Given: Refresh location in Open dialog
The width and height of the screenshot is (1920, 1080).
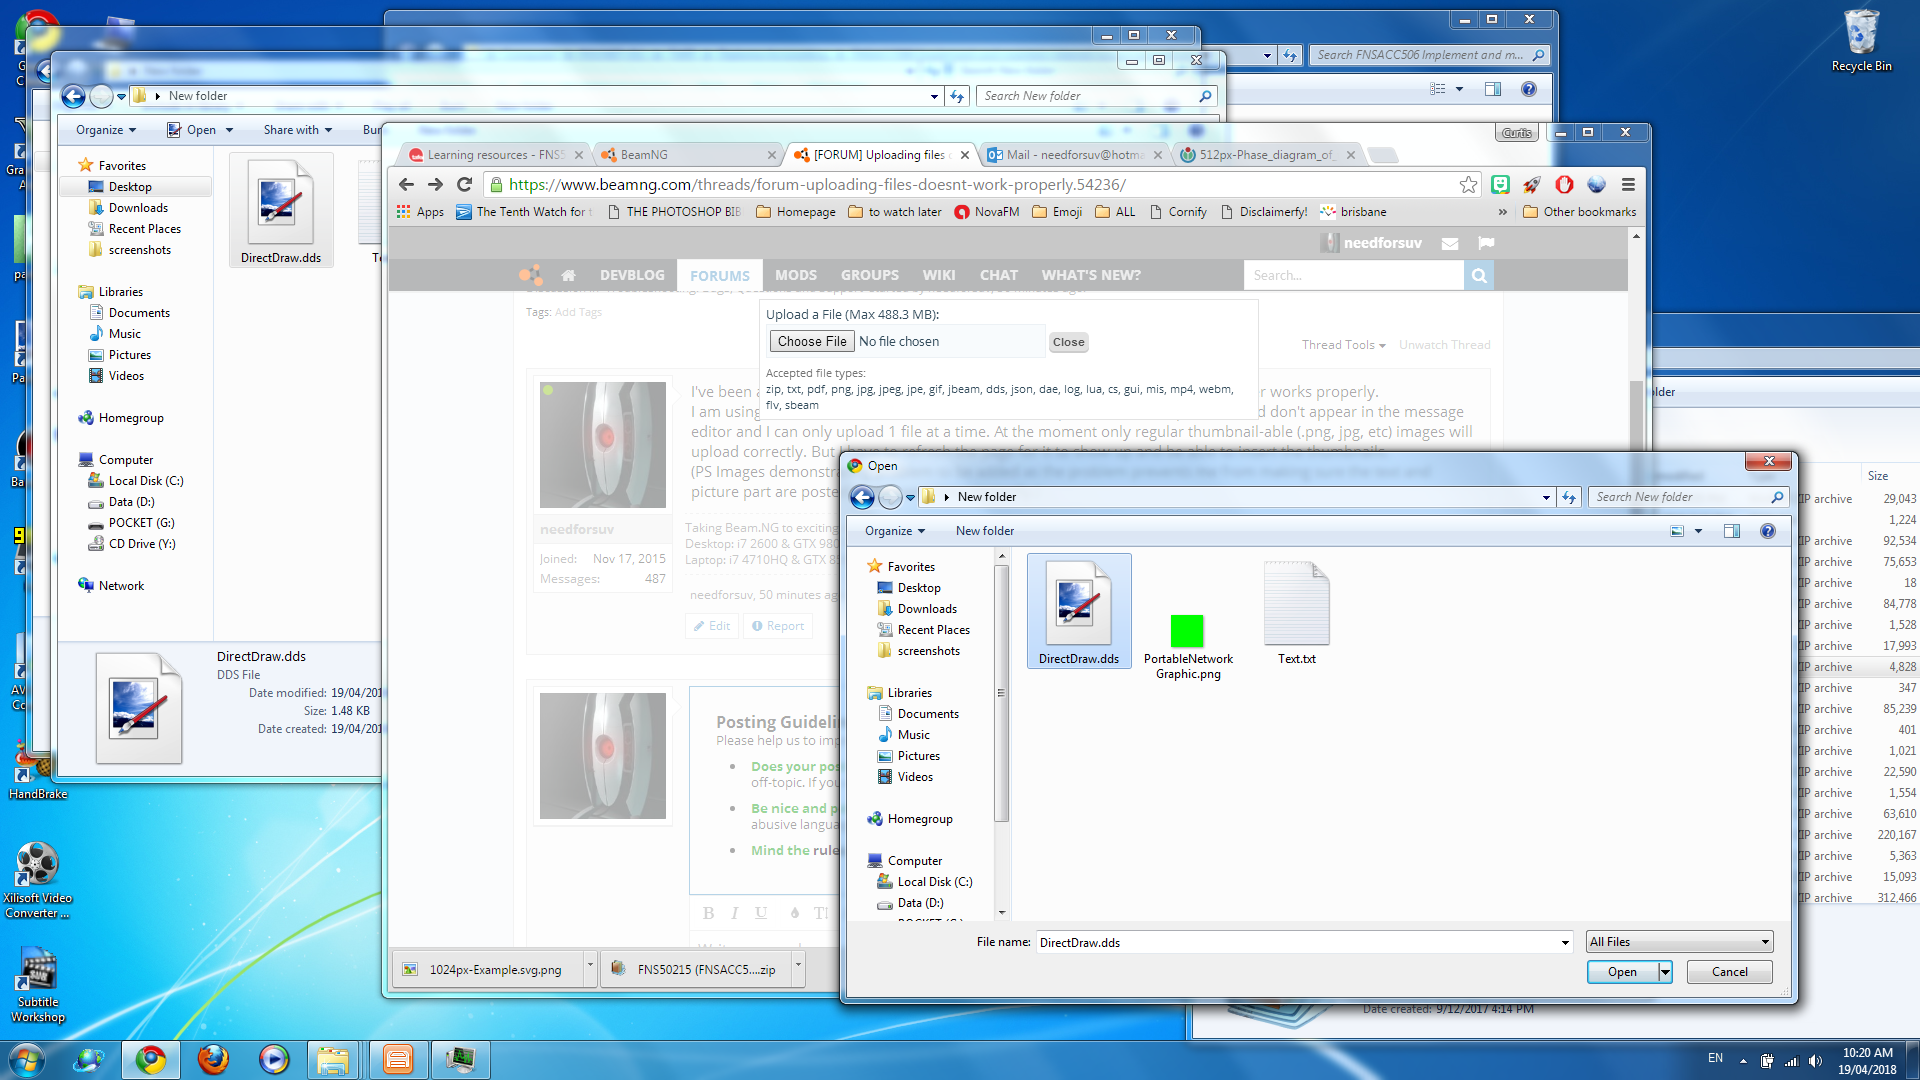Looking at the screenshot, I should (1569, 497).
